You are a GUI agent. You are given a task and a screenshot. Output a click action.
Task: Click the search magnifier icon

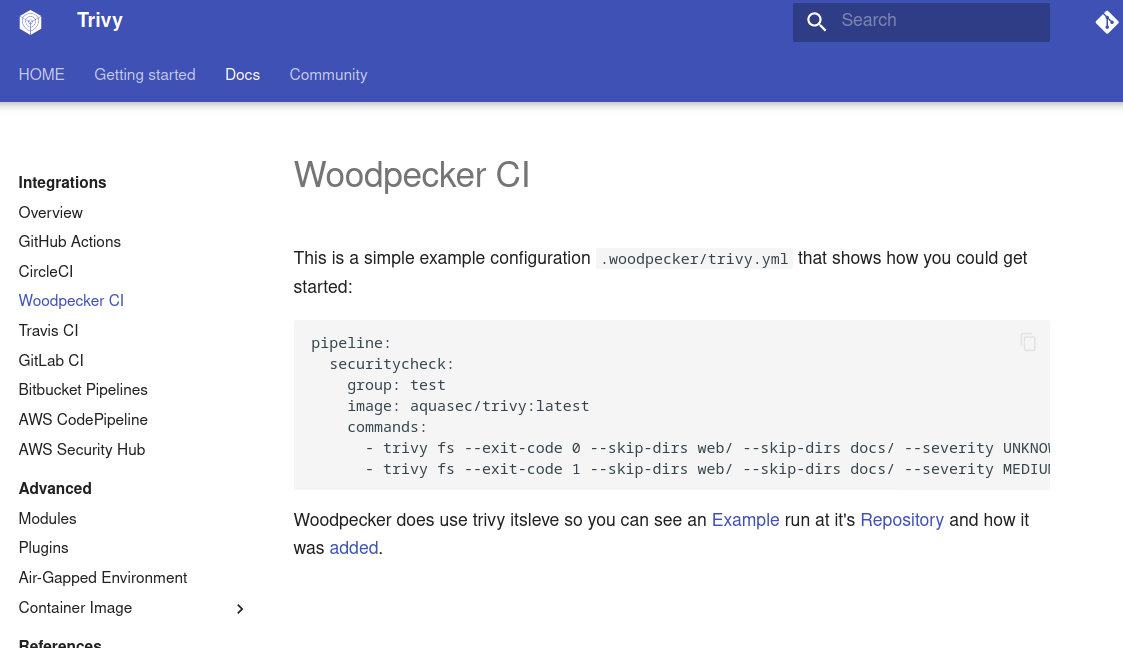click(x=816, y=21)
